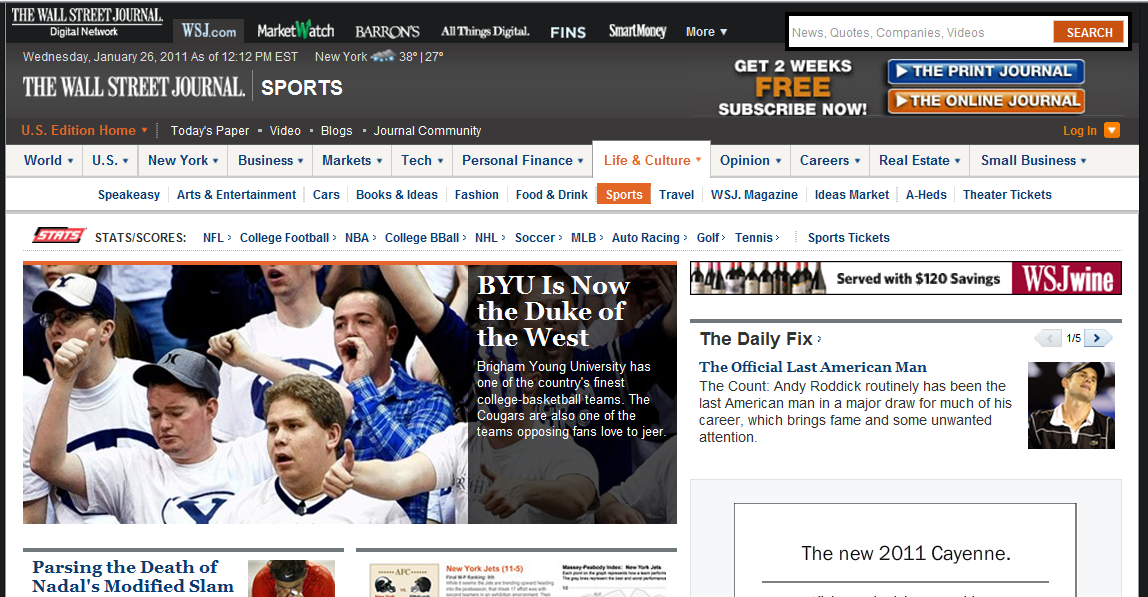Open the MarketWatch network tab

tap(296, 31)
